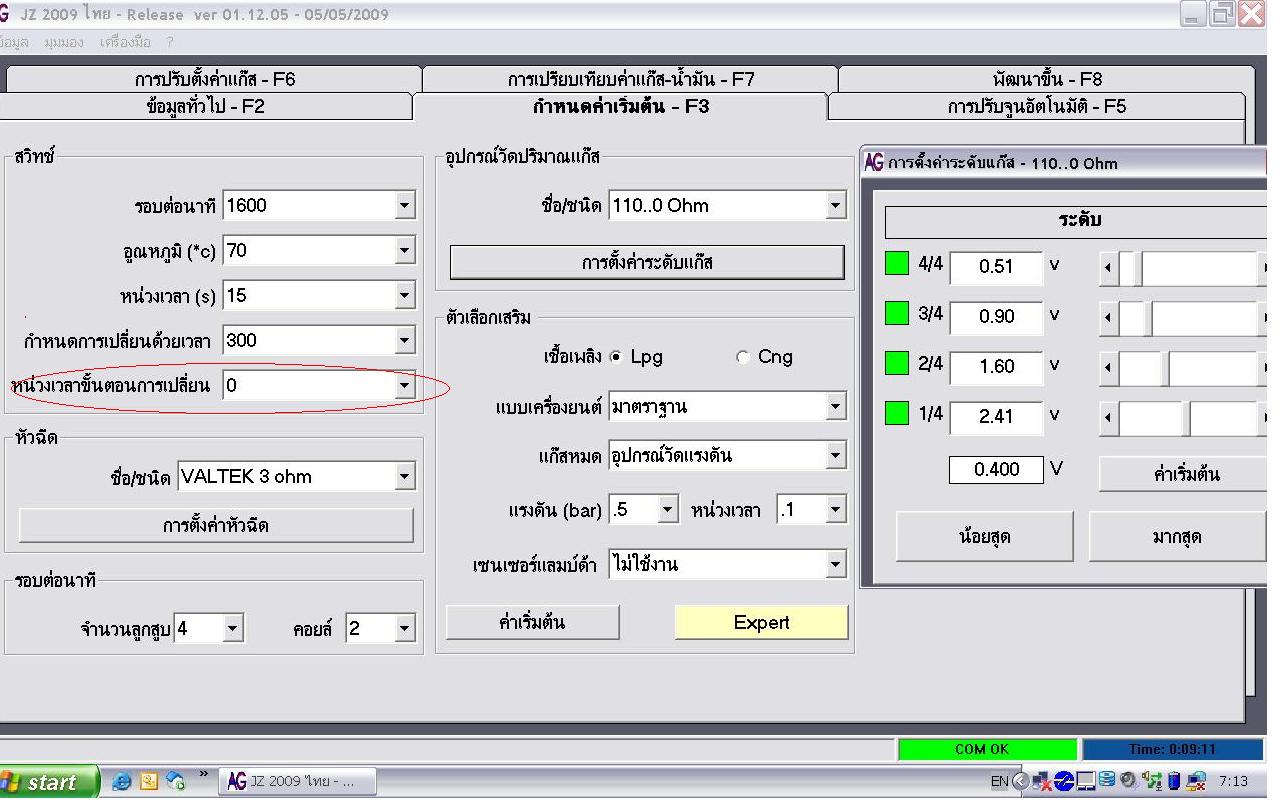Expand the VALTEK 3 ohm injector dropdown
Viewport: 1280px width, 800px height.
click(404, 477)
